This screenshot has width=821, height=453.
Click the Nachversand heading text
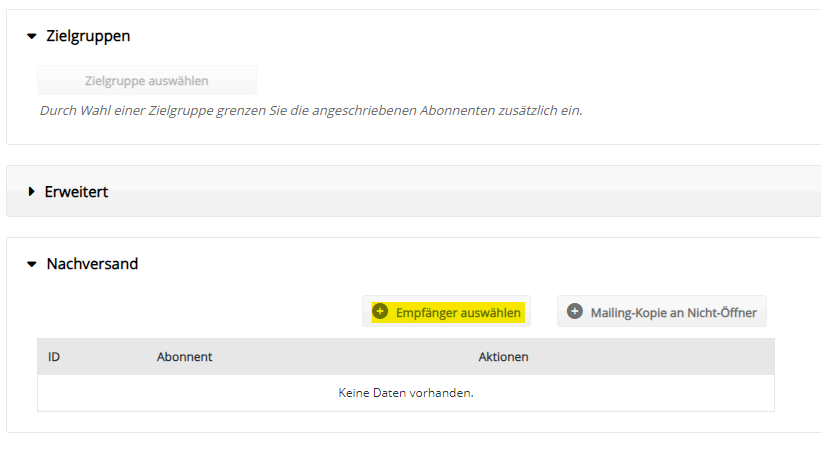[92, 263]
